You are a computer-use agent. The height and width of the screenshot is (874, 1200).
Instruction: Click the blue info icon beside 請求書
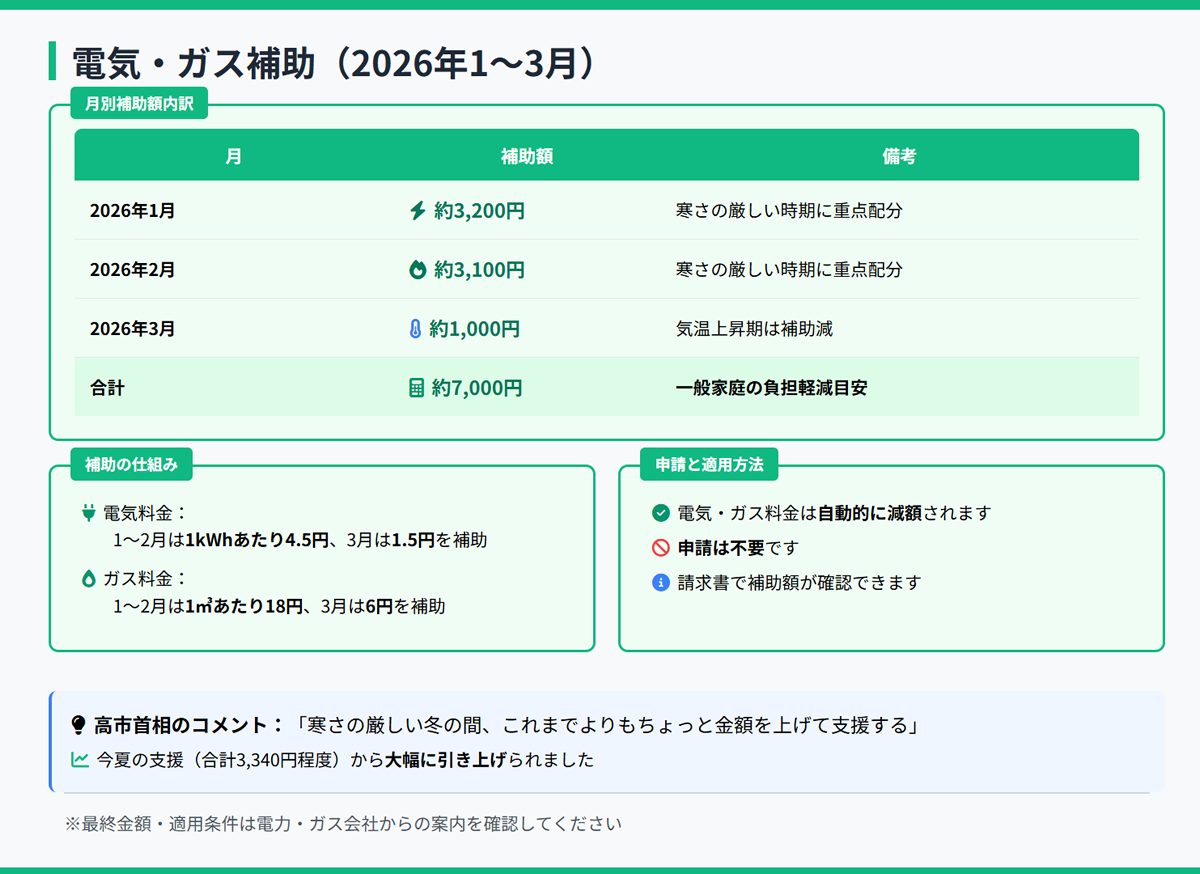[660, 582]
